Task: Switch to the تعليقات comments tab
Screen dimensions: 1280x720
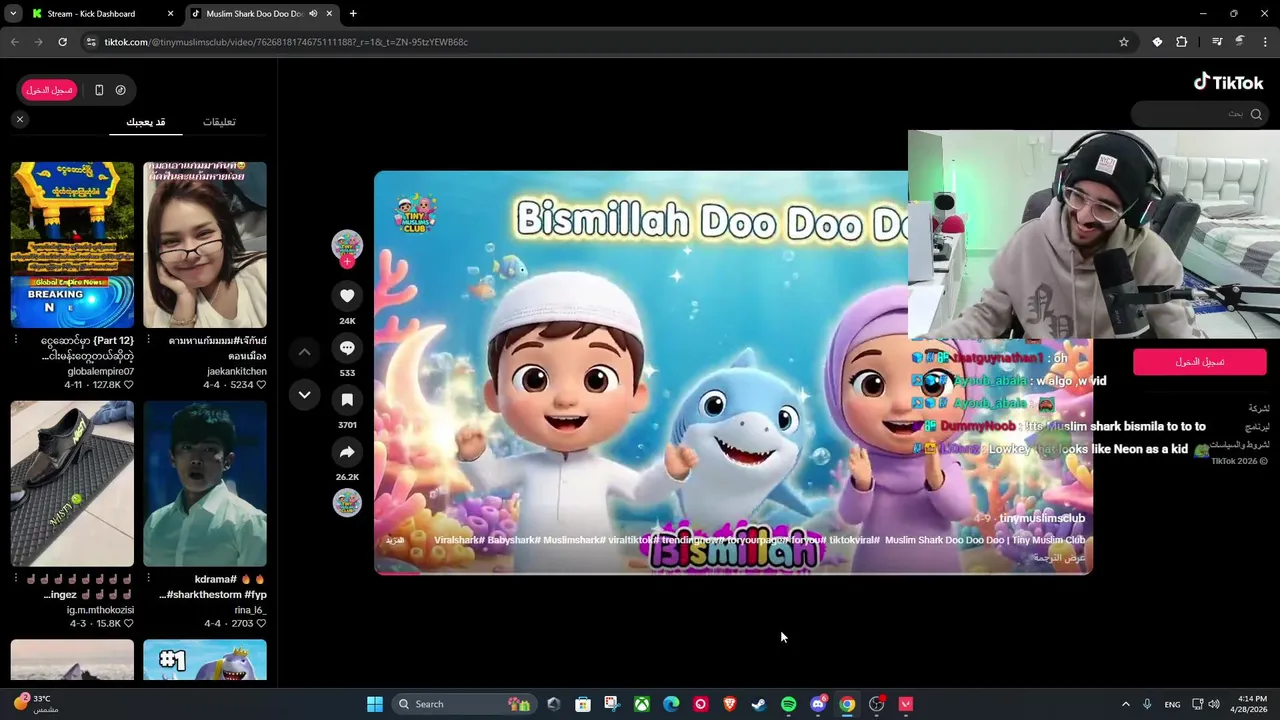Action: click(219, 122)
